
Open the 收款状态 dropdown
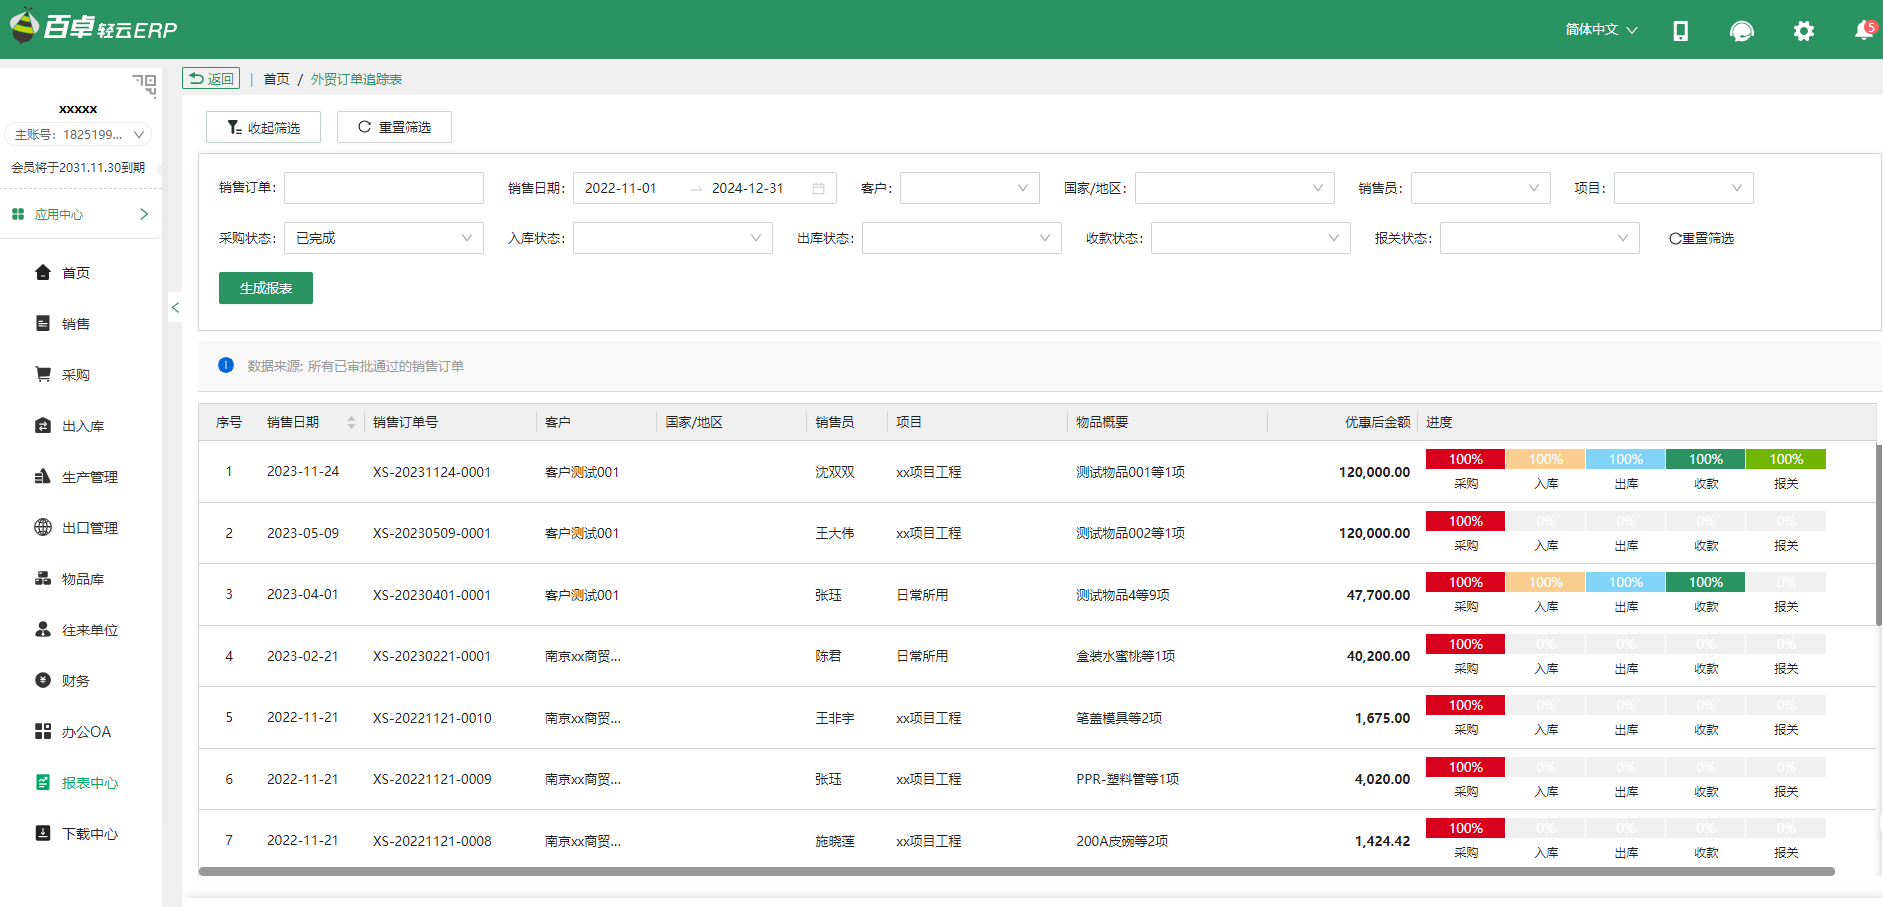1250,238
